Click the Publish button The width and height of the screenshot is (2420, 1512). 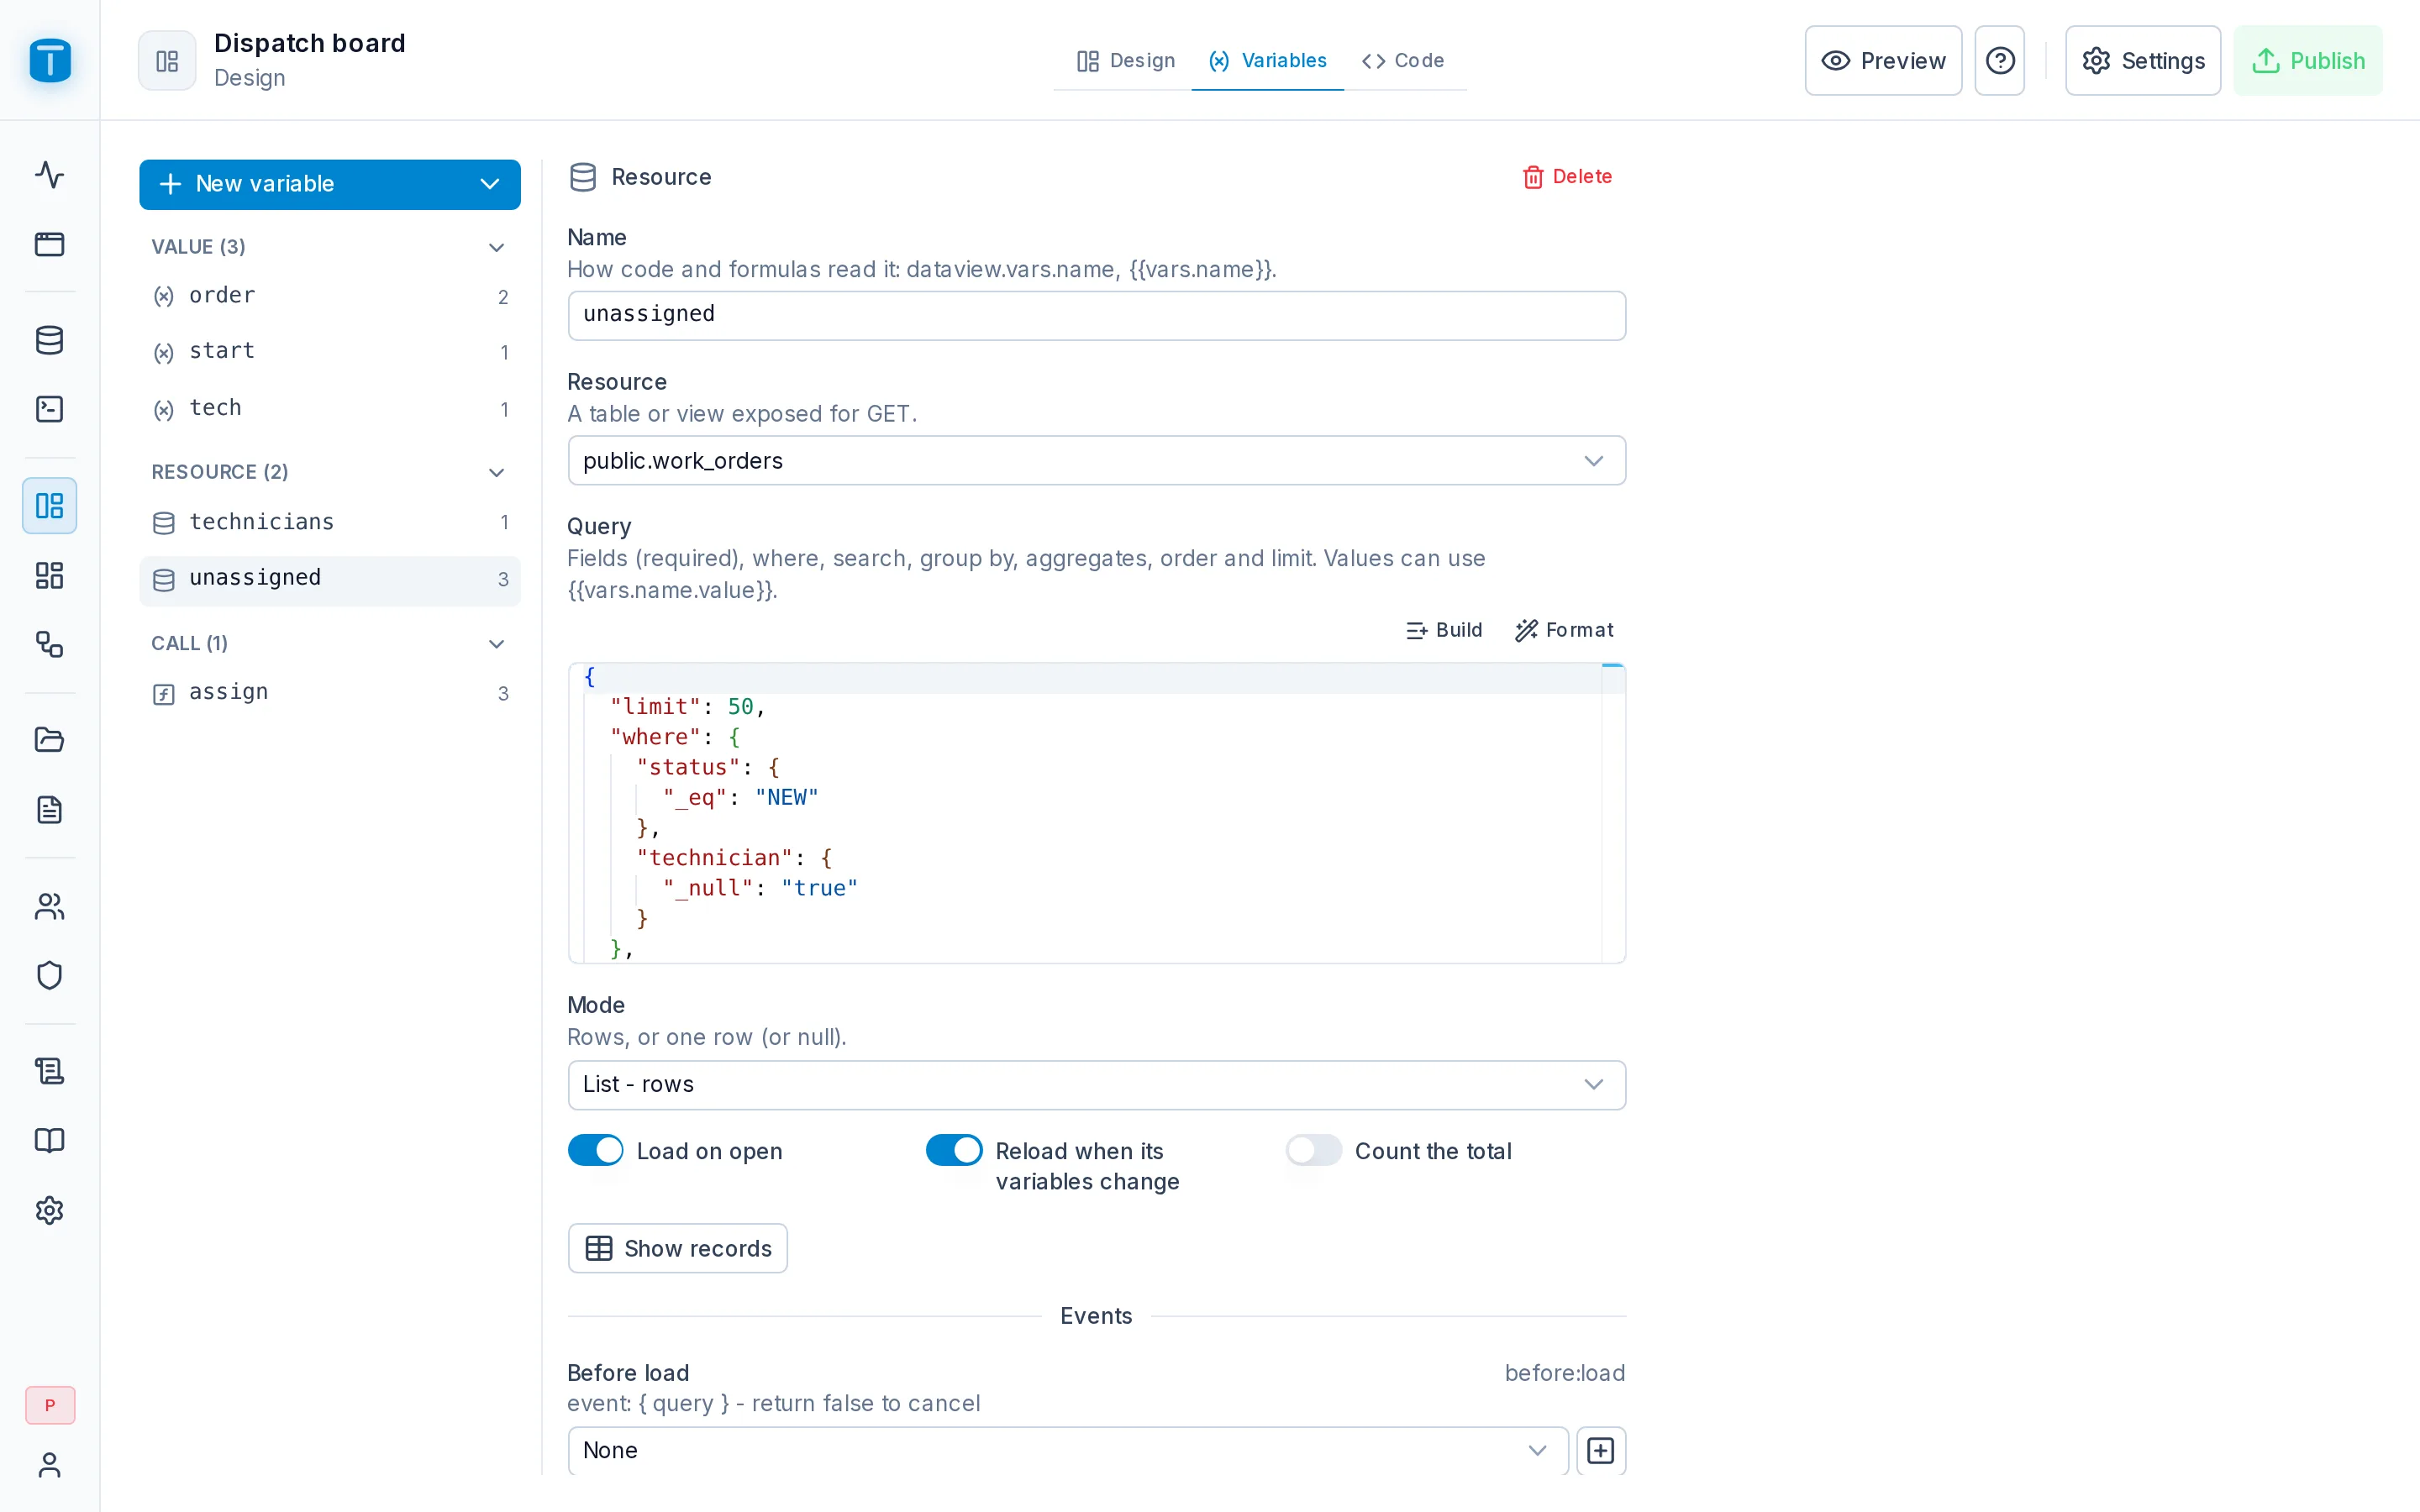pyautogui.click(x=2307, y=61)
